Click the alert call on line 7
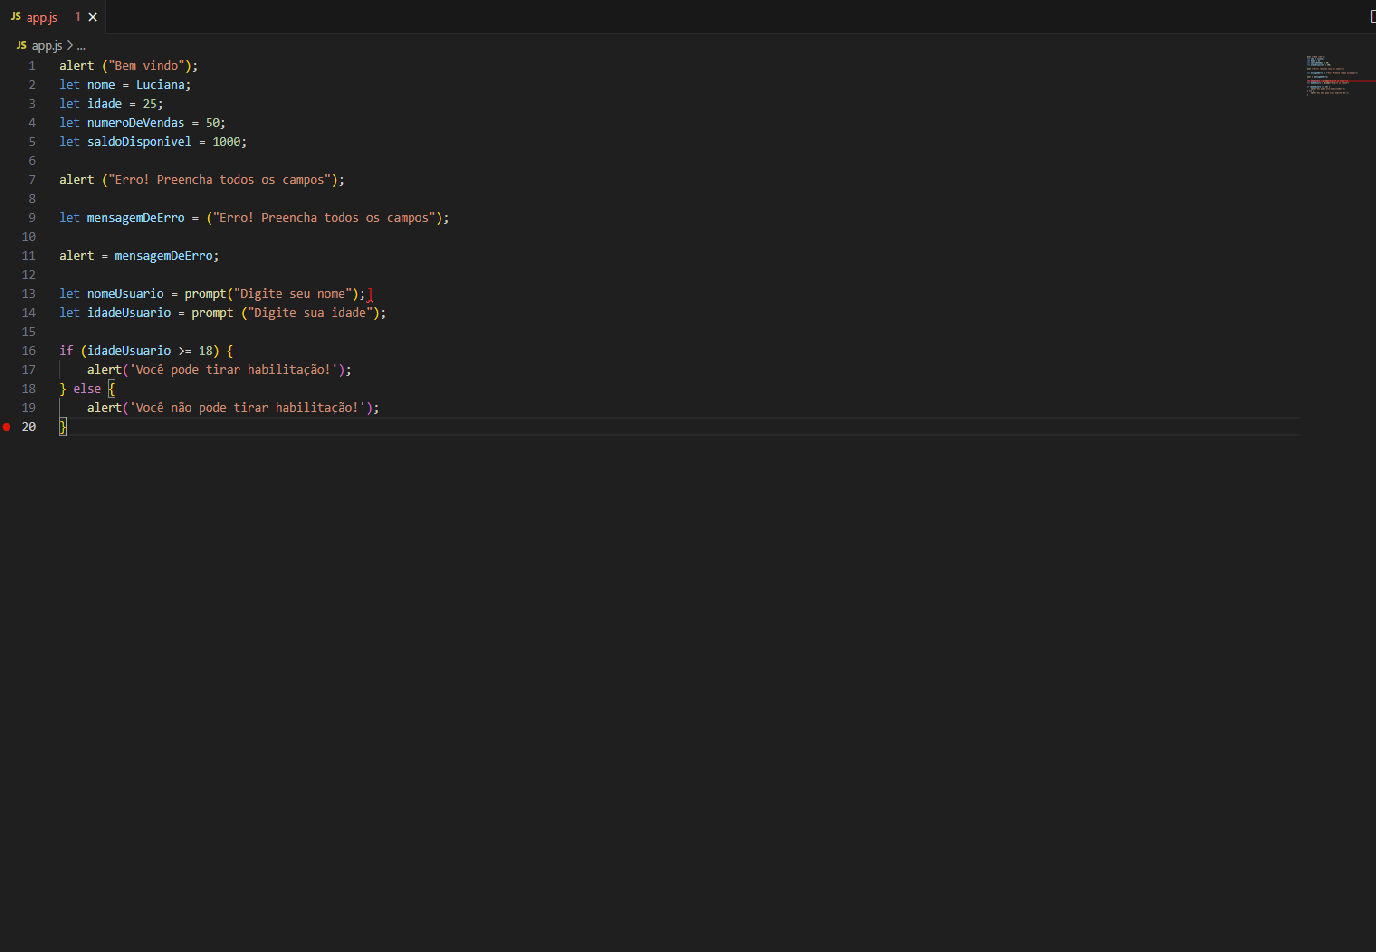Image resolution: width=1376 pixels, height=952 pixels. click(x=202, y=180)
